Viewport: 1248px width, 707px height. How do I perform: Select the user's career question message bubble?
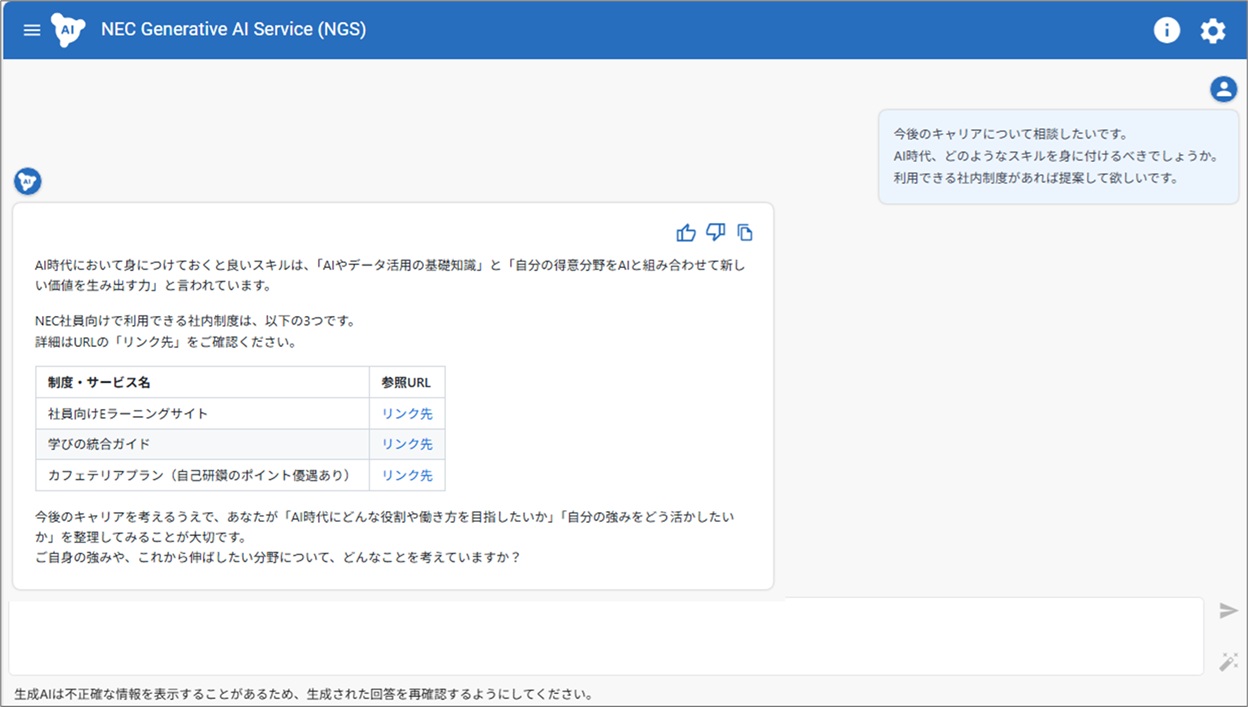point(1058,156)
